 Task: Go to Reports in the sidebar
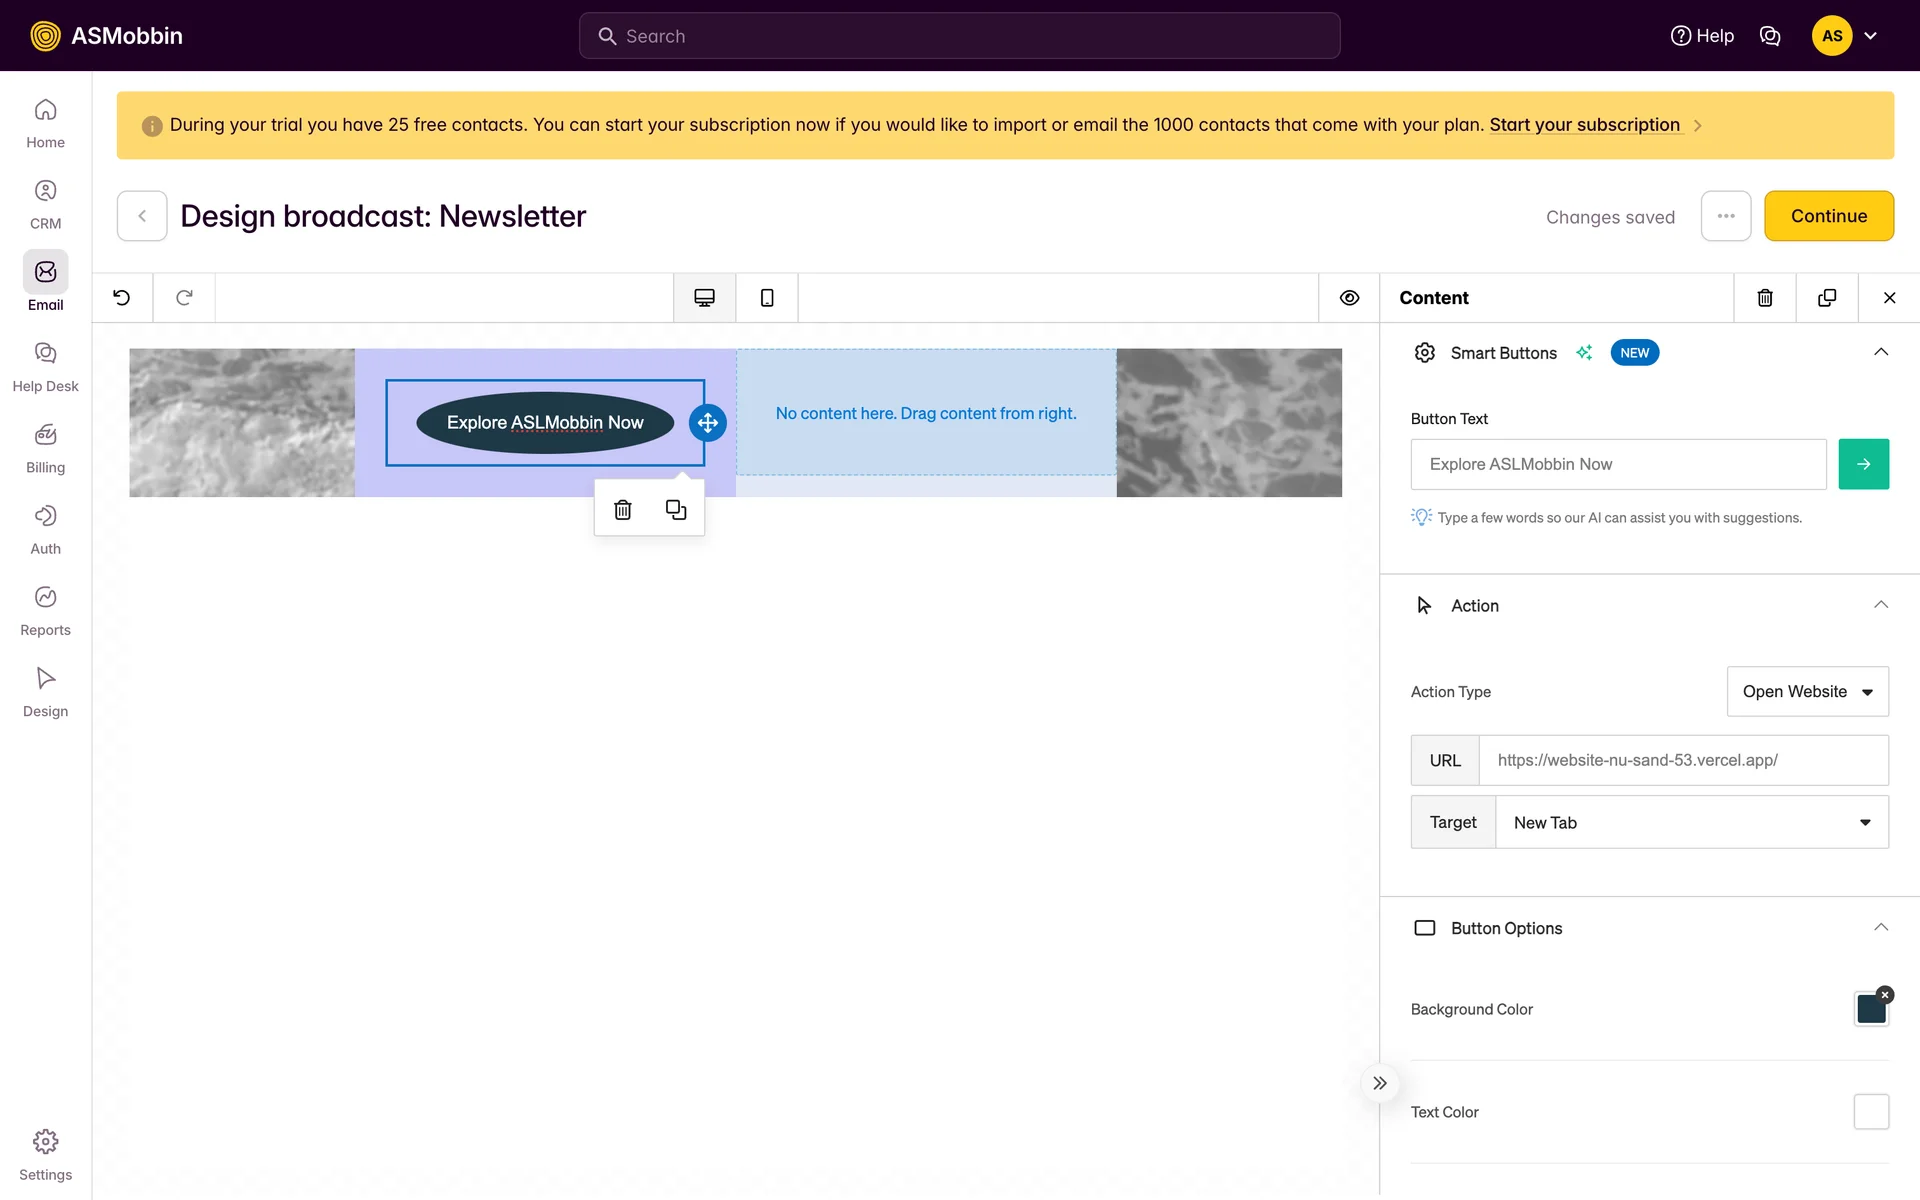45,610
